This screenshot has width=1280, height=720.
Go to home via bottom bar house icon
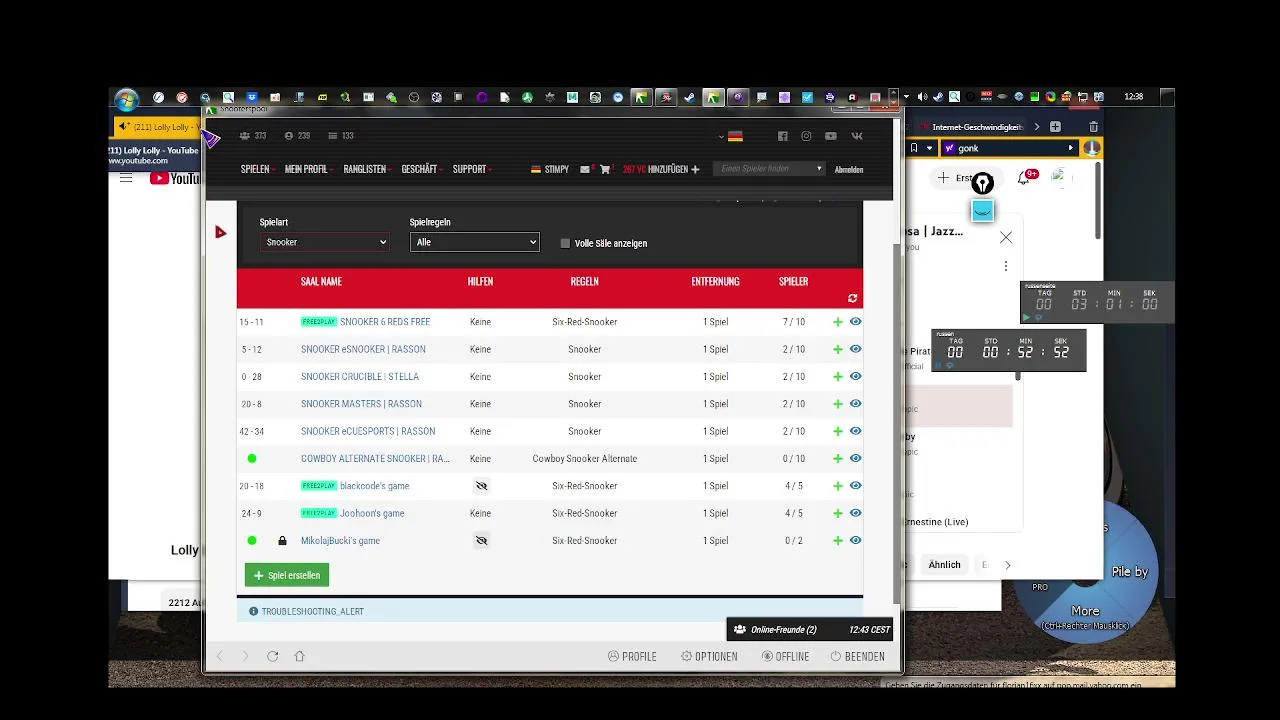(299, 656)
